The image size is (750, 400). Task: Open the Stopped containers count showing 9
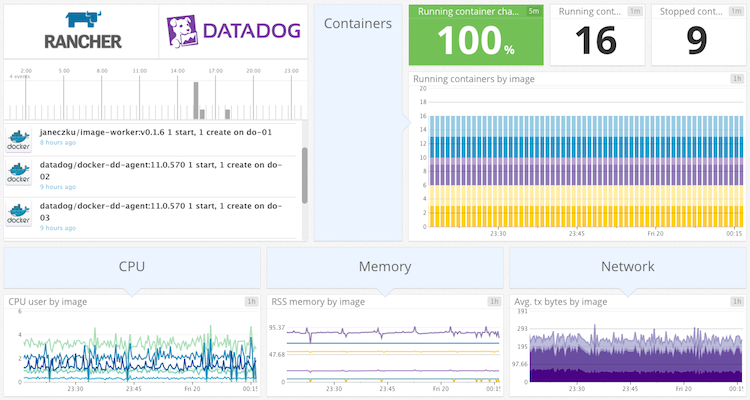click(x=698, y=40)
